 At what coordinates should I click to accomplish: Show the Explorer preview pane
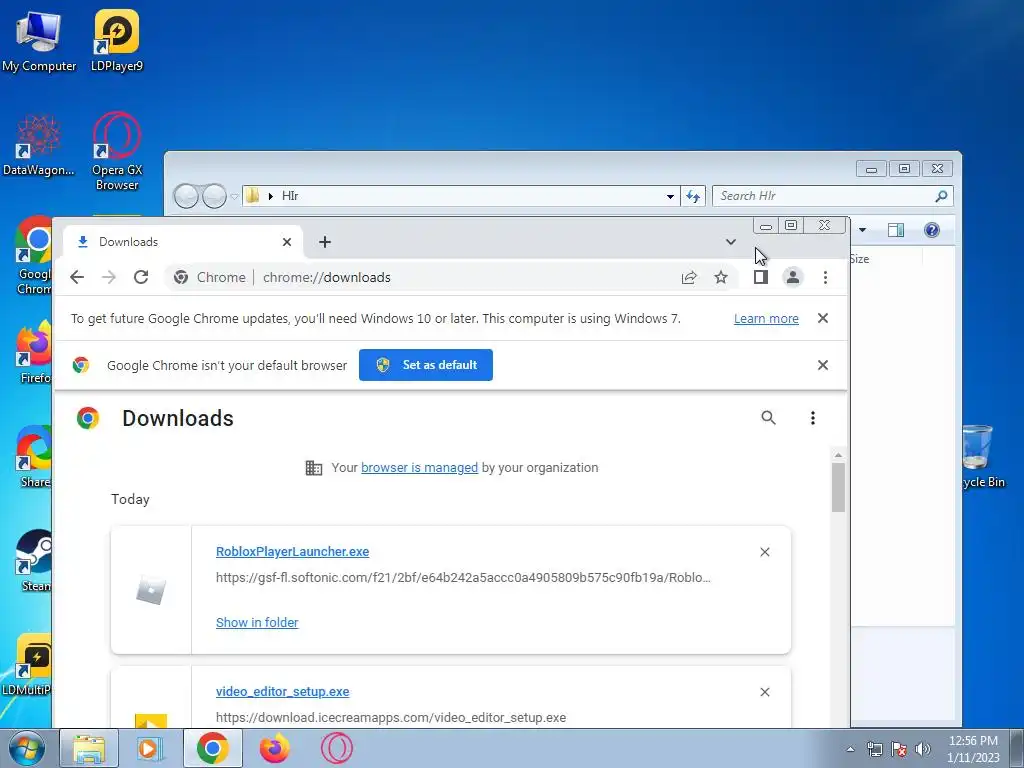pyautogui.click(x=896, y=230)
